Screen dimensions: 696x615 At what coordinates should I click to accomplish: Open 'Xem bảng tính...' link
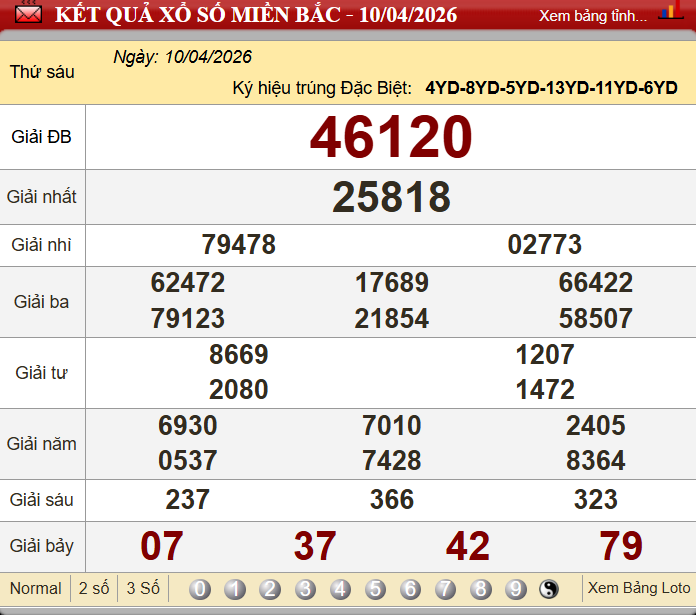point(593,16)
